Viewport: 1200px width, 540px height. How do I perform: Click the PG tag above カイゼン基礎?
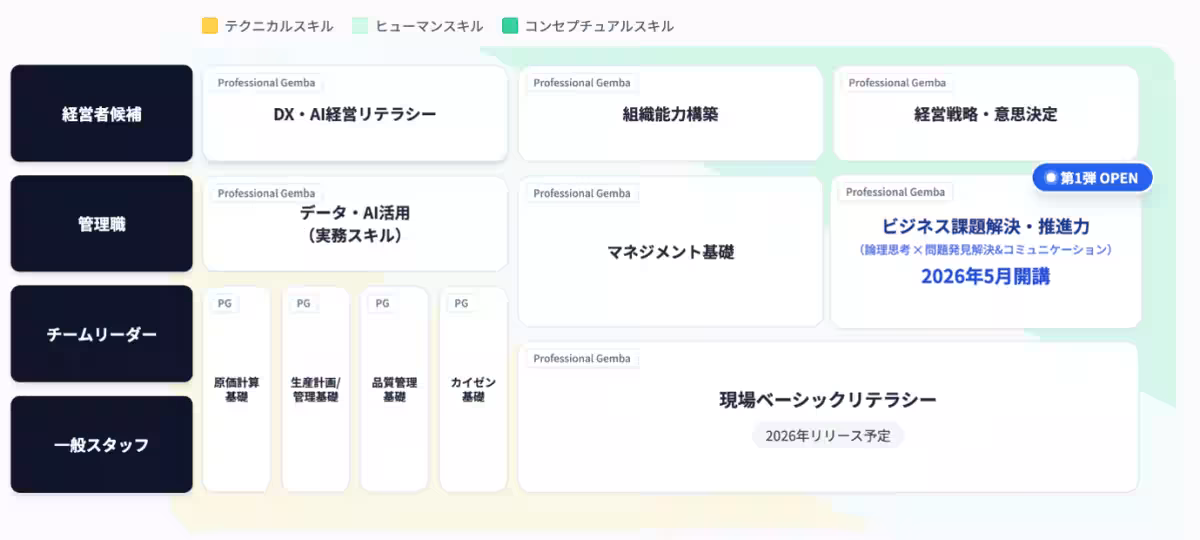pos(461,303)
